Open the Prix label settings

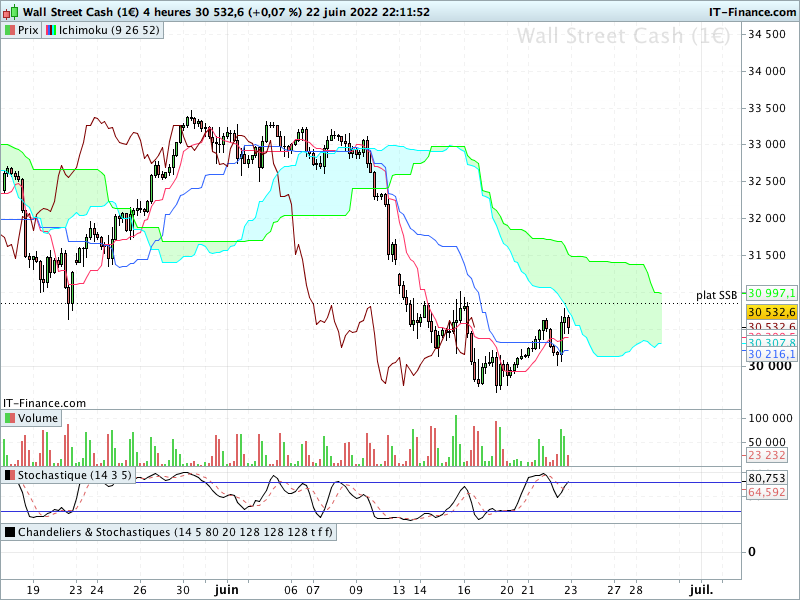(x=28, y=30)
